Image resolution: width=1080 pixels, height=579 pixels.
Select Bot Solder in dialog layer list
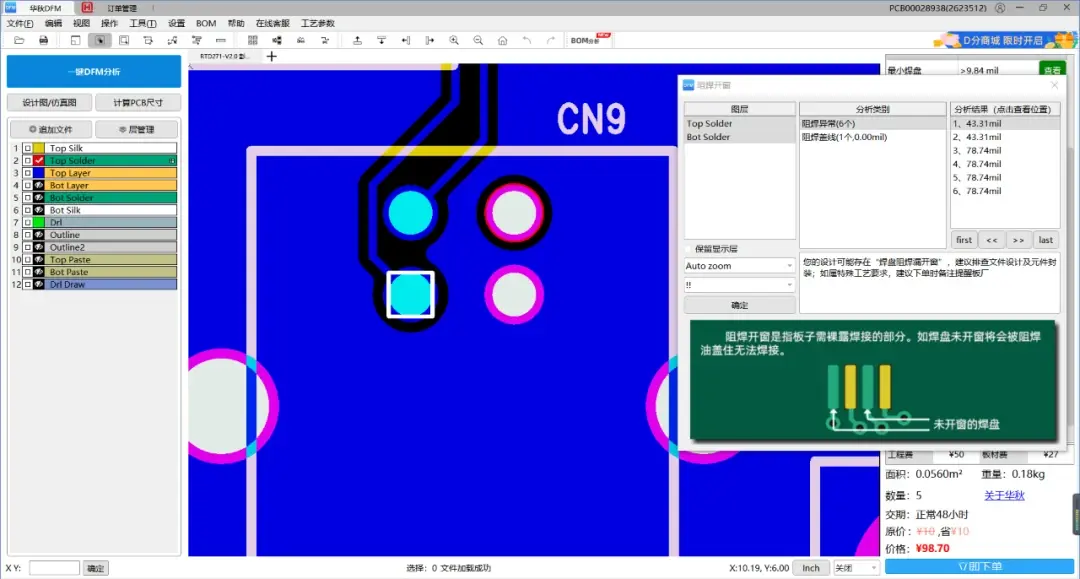pyautogui.click(x=739, y=137)
